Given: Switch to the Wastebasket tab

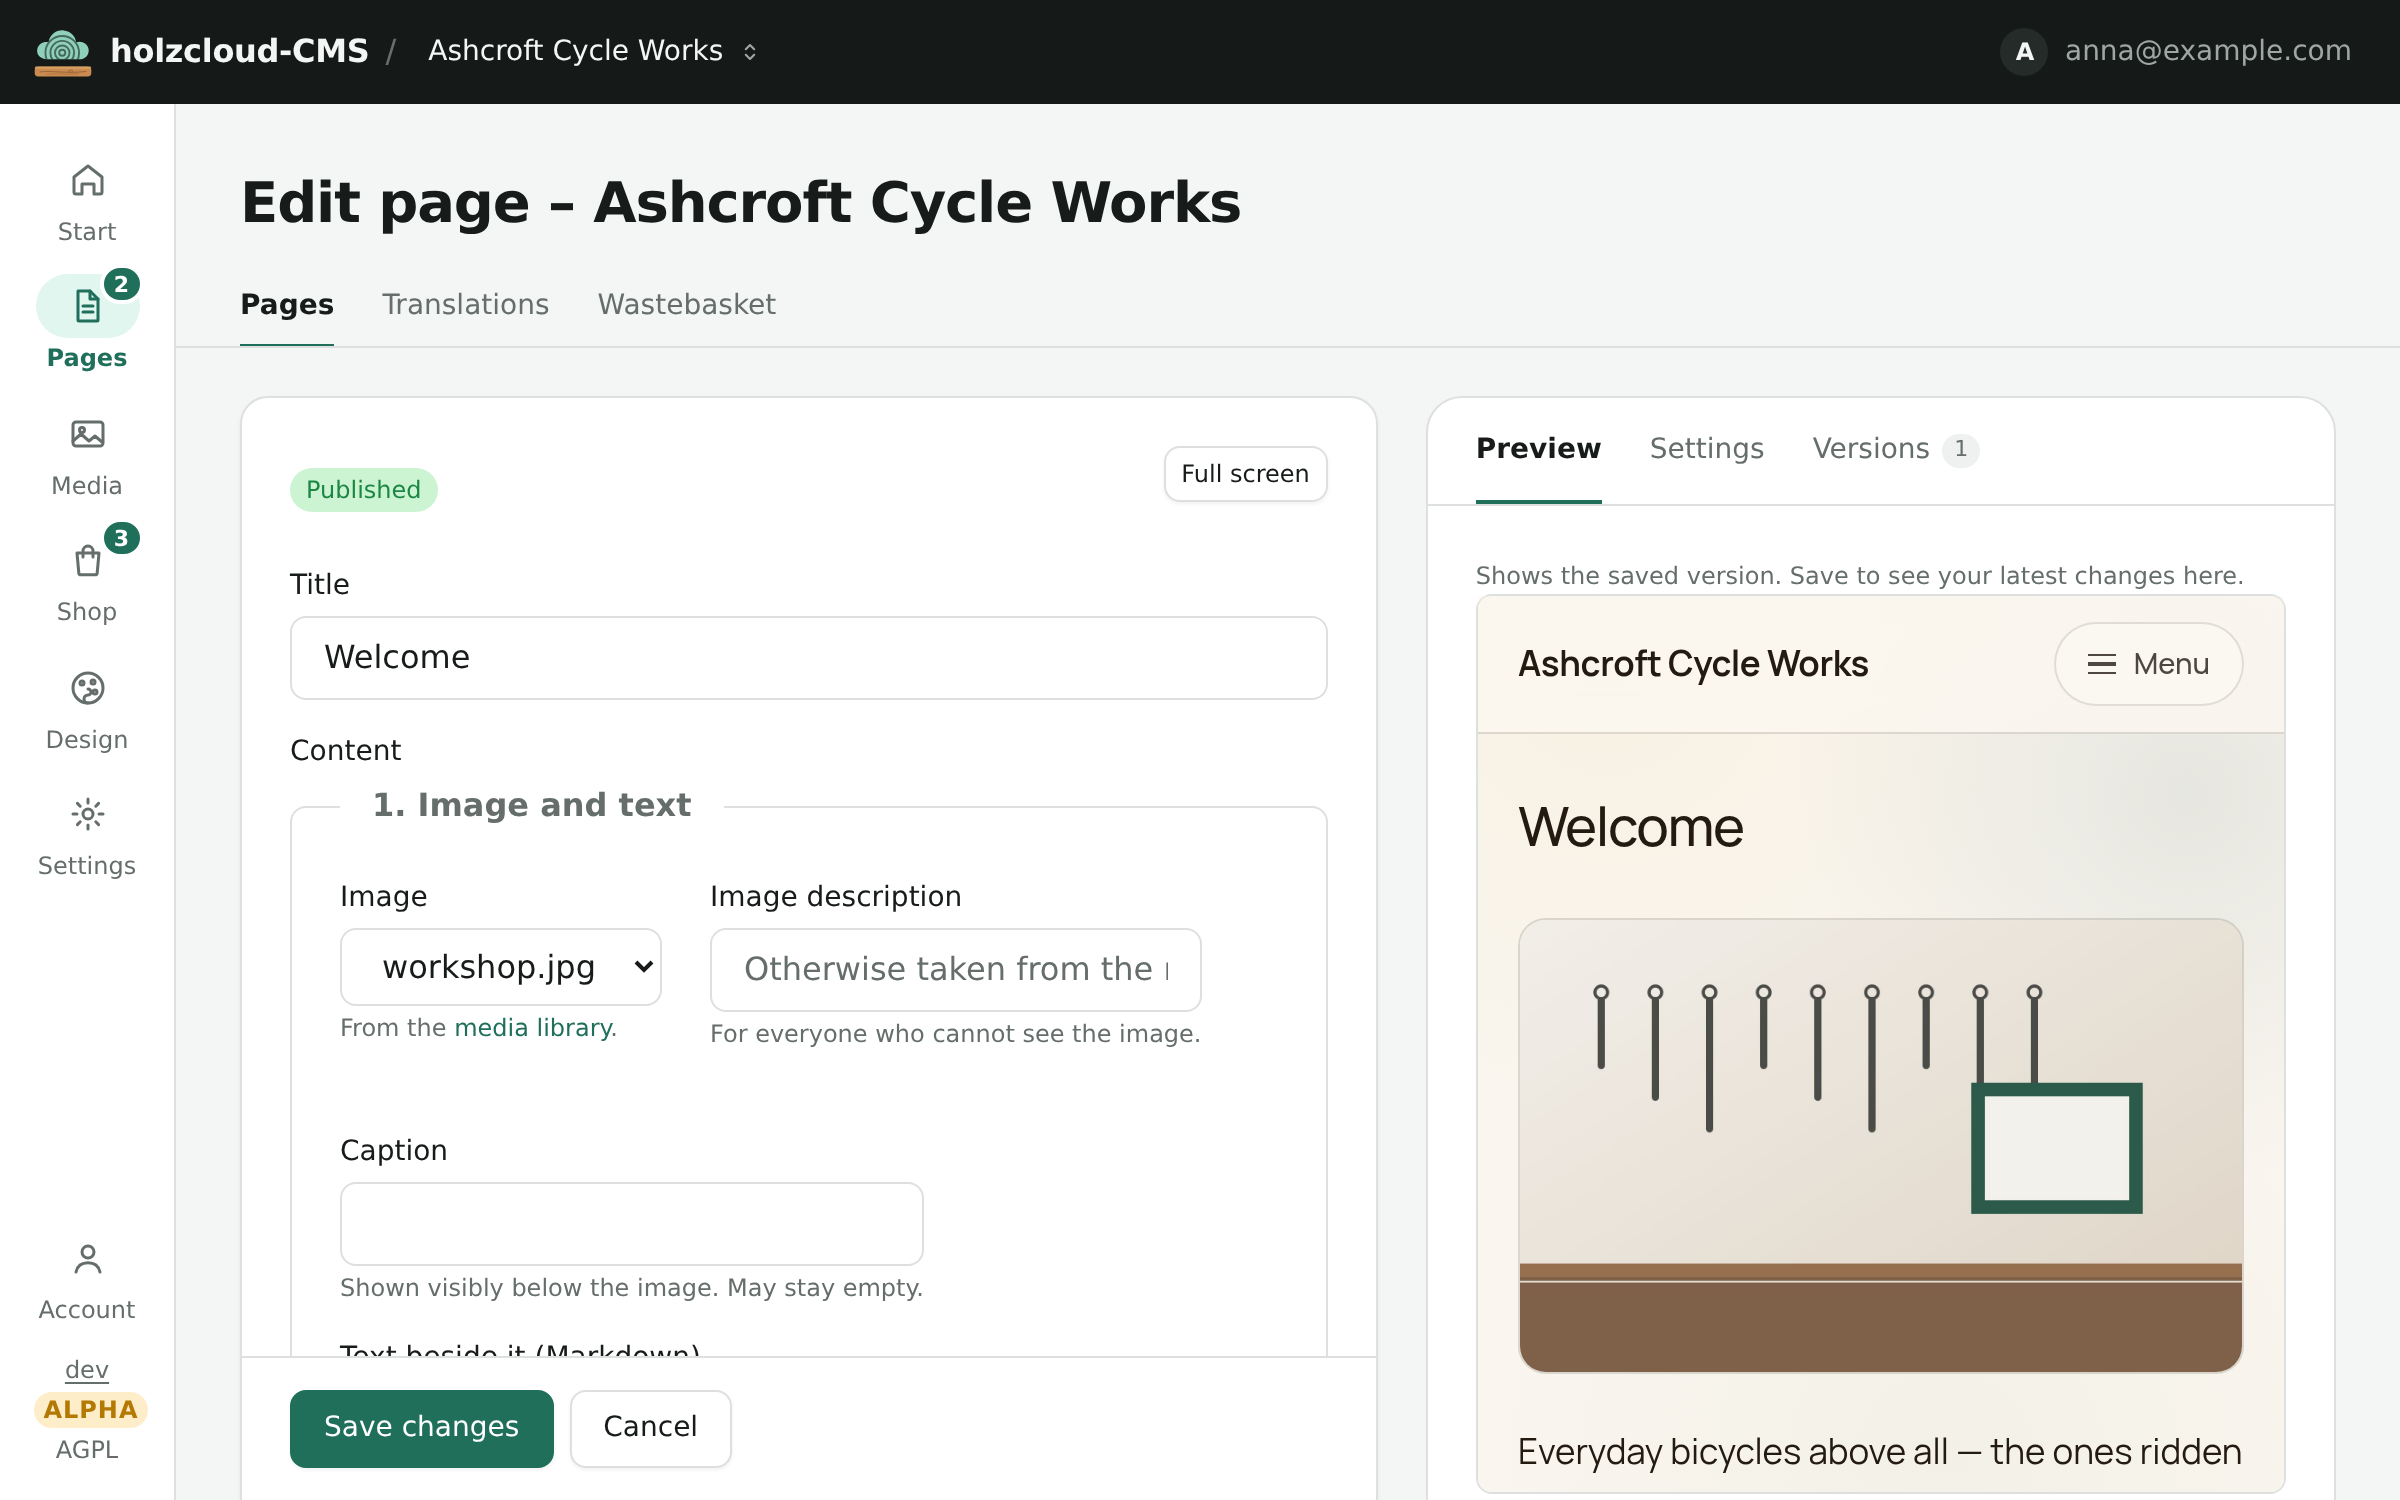Looking at the screenshot, I should pyautogui.click(x=687, y=305).
